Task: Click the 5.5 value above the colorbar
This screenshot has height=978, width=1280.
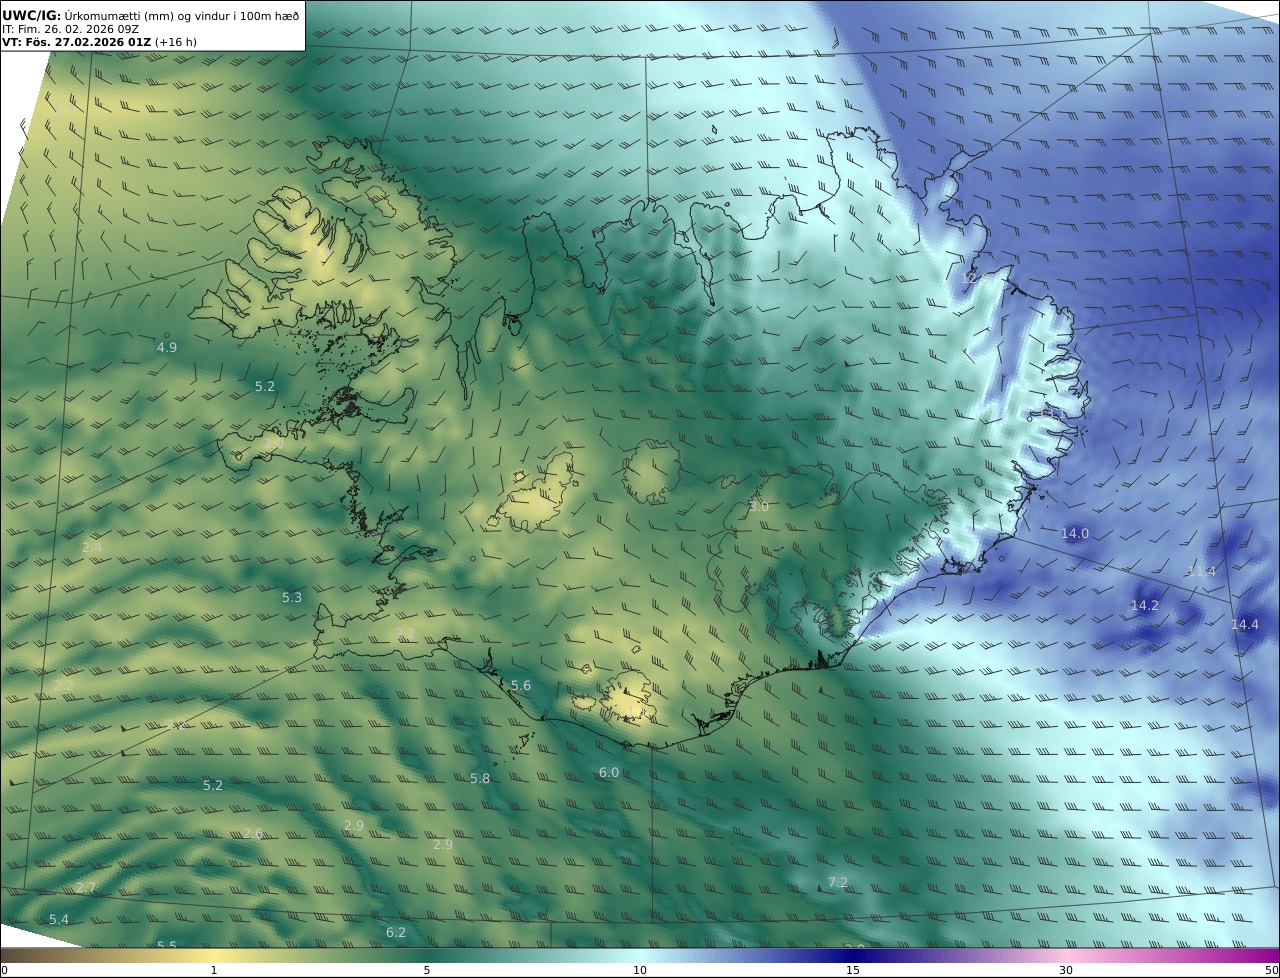Action: pyautogui.click(x=167, y=946)
